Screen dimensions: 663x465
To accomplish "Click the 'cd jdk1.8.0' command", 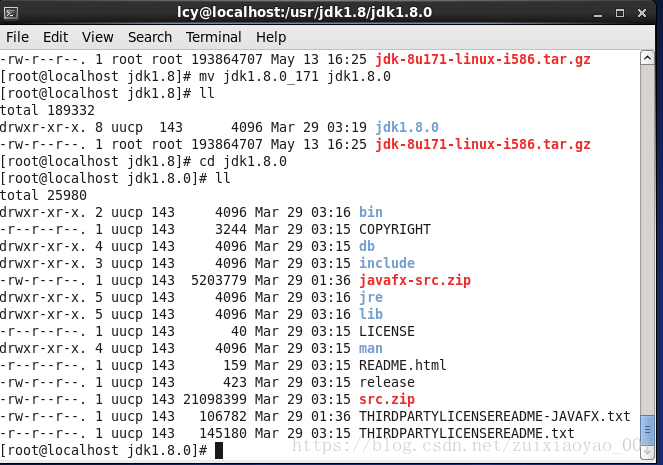I will tap(243, 161).
